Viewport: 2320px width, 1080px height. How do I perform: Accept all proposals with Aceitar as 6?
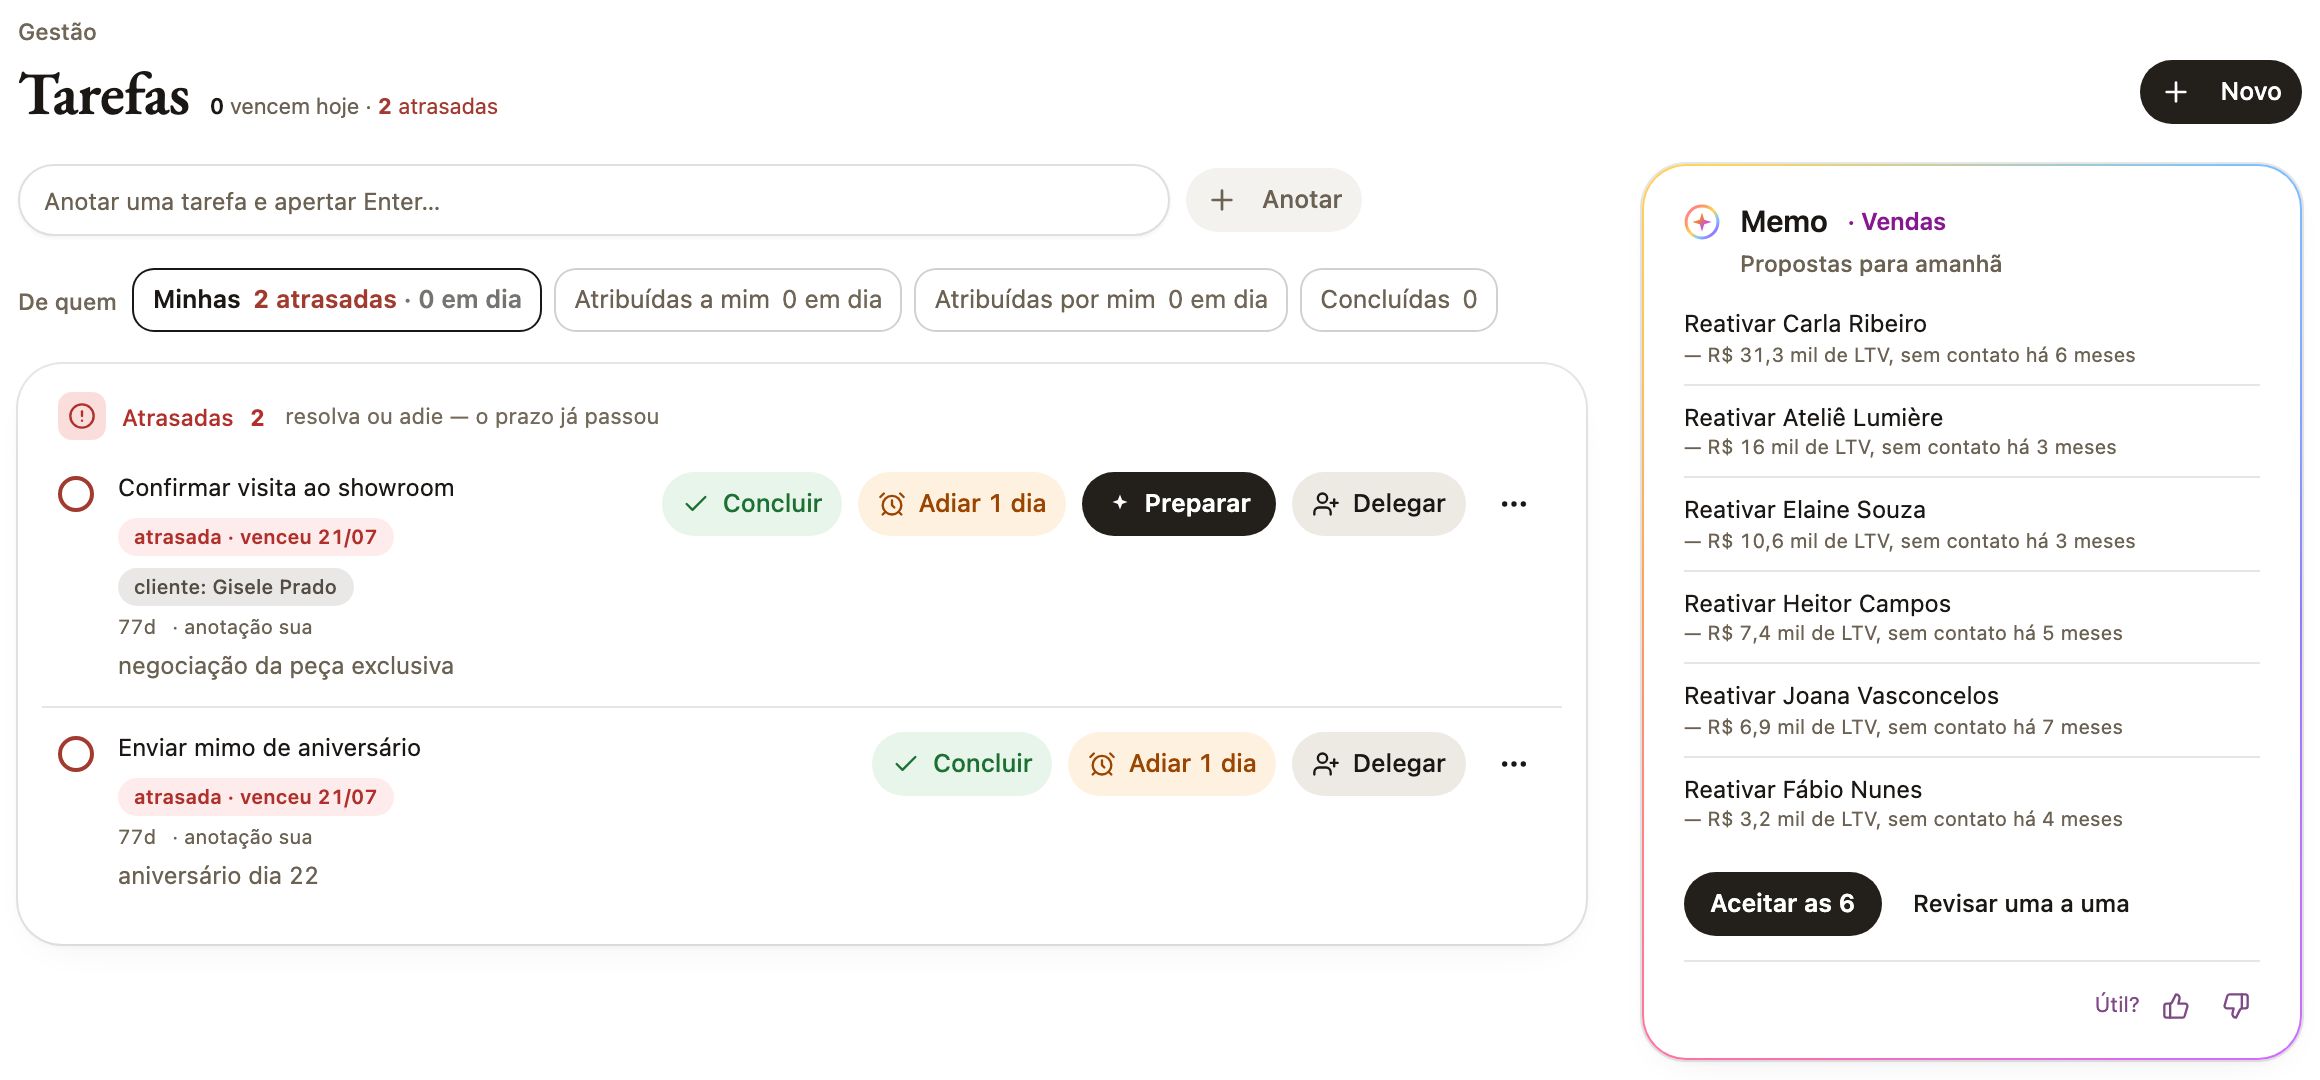click(1782, 904)
